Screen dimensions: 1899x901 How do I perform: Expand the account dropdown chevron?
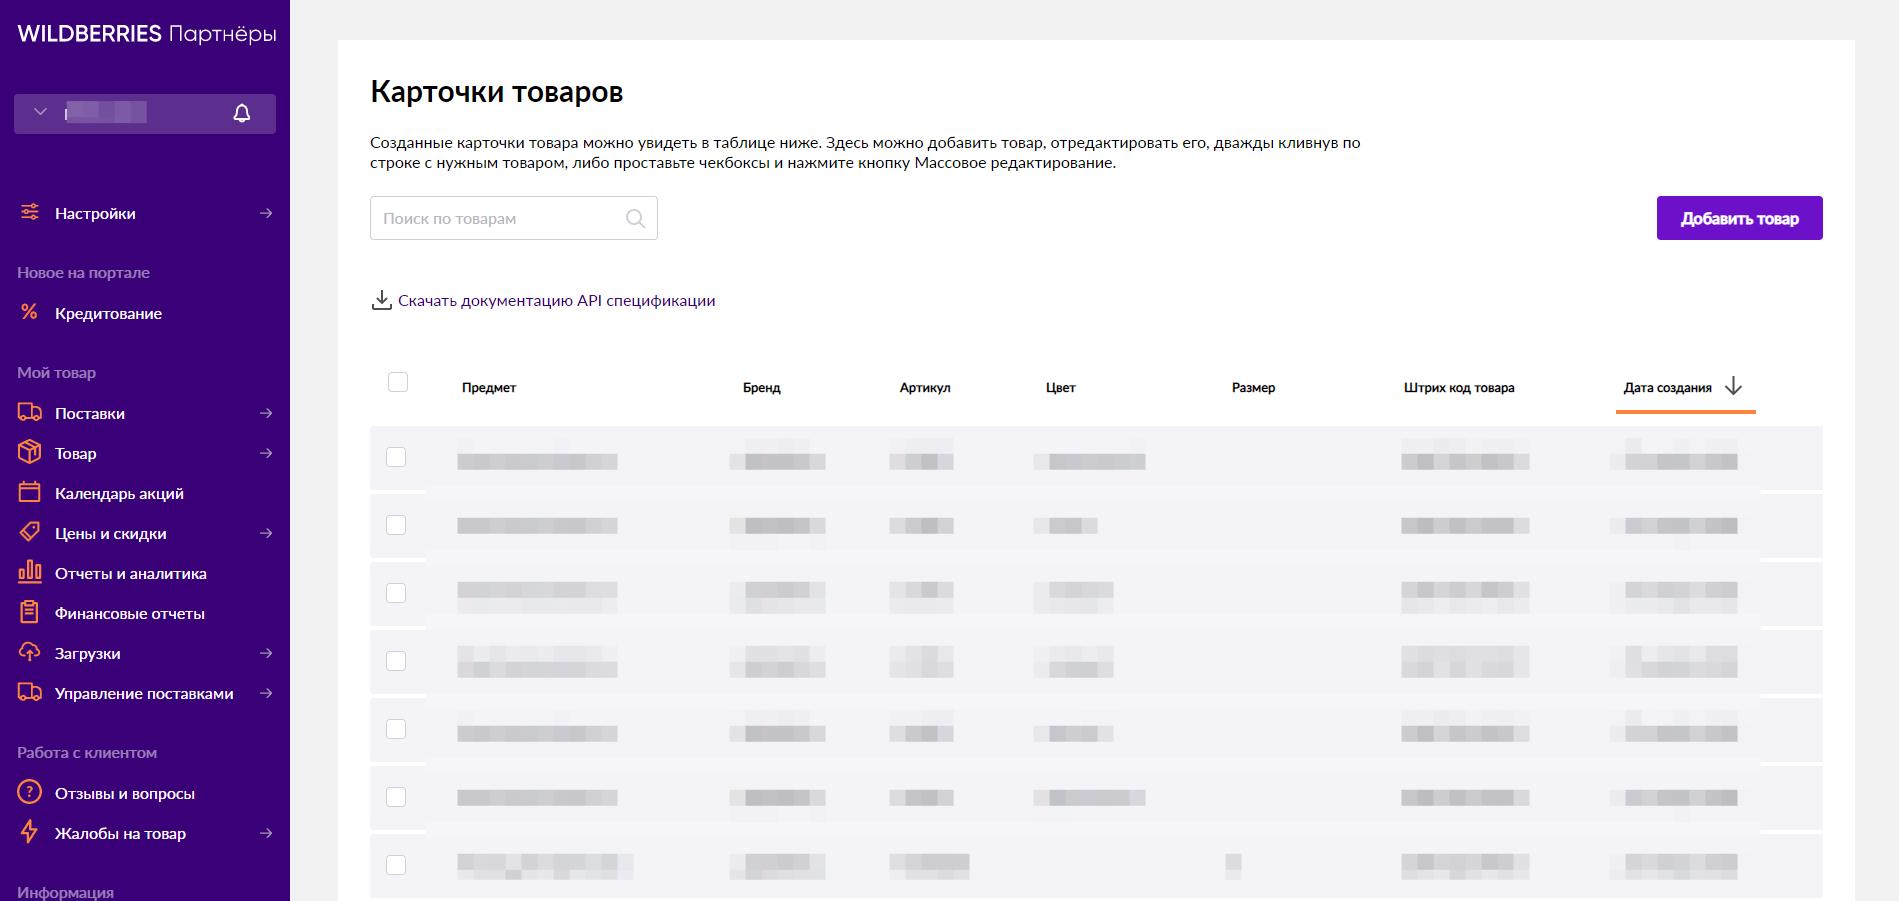pos(40,112)
